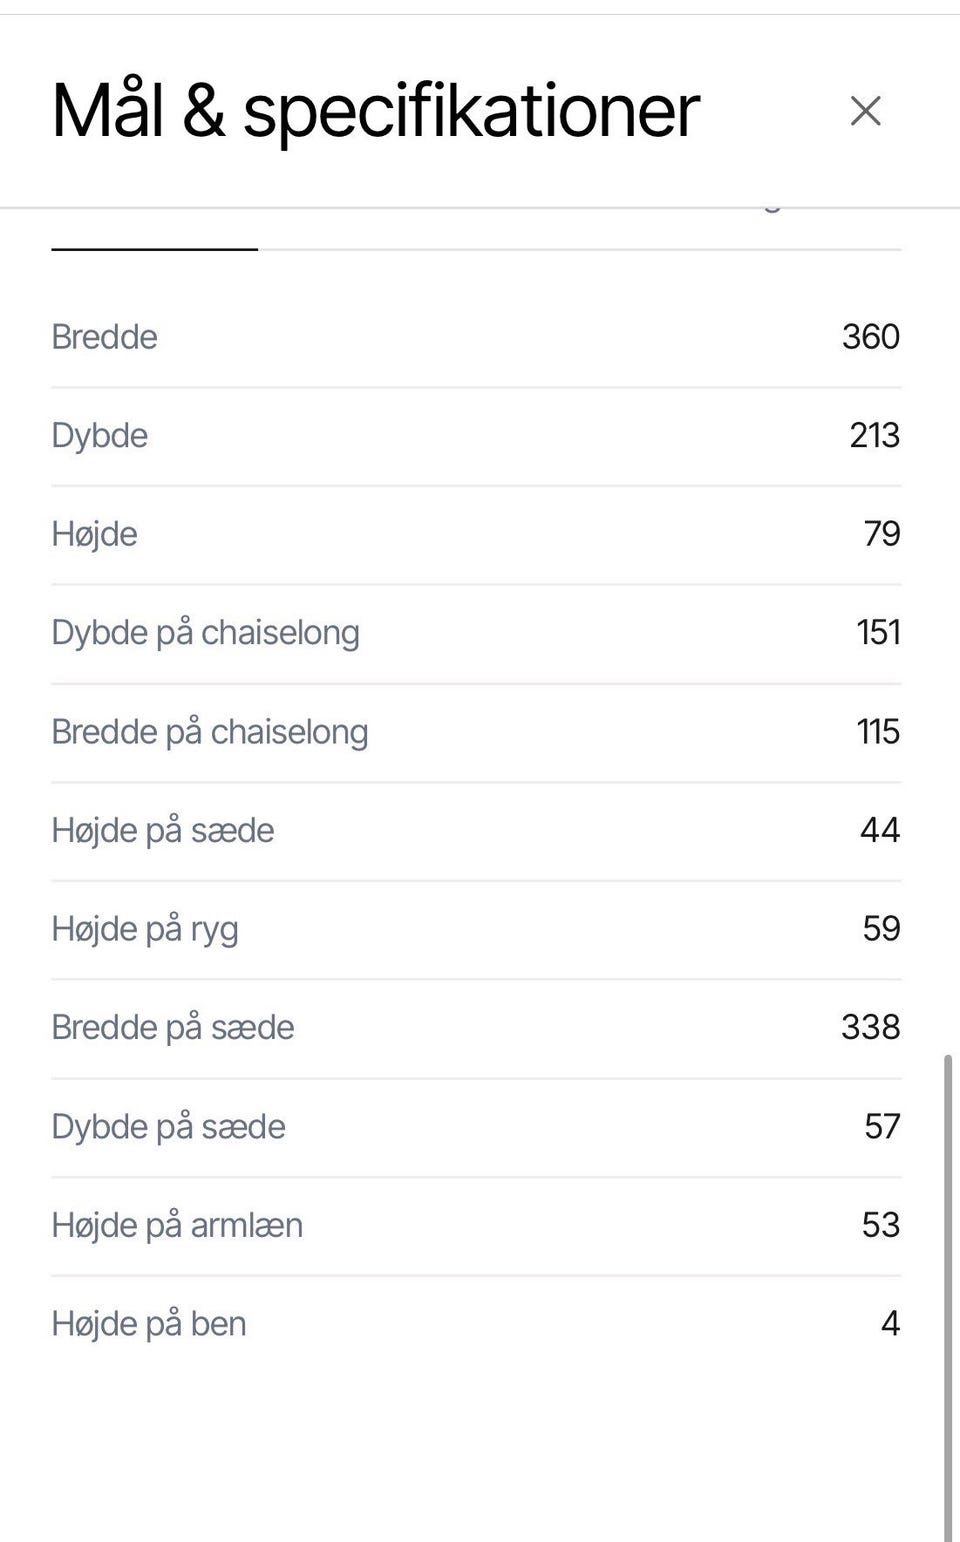
Task: Close the Mål & specifikationer panel
Action: point(865,111)
